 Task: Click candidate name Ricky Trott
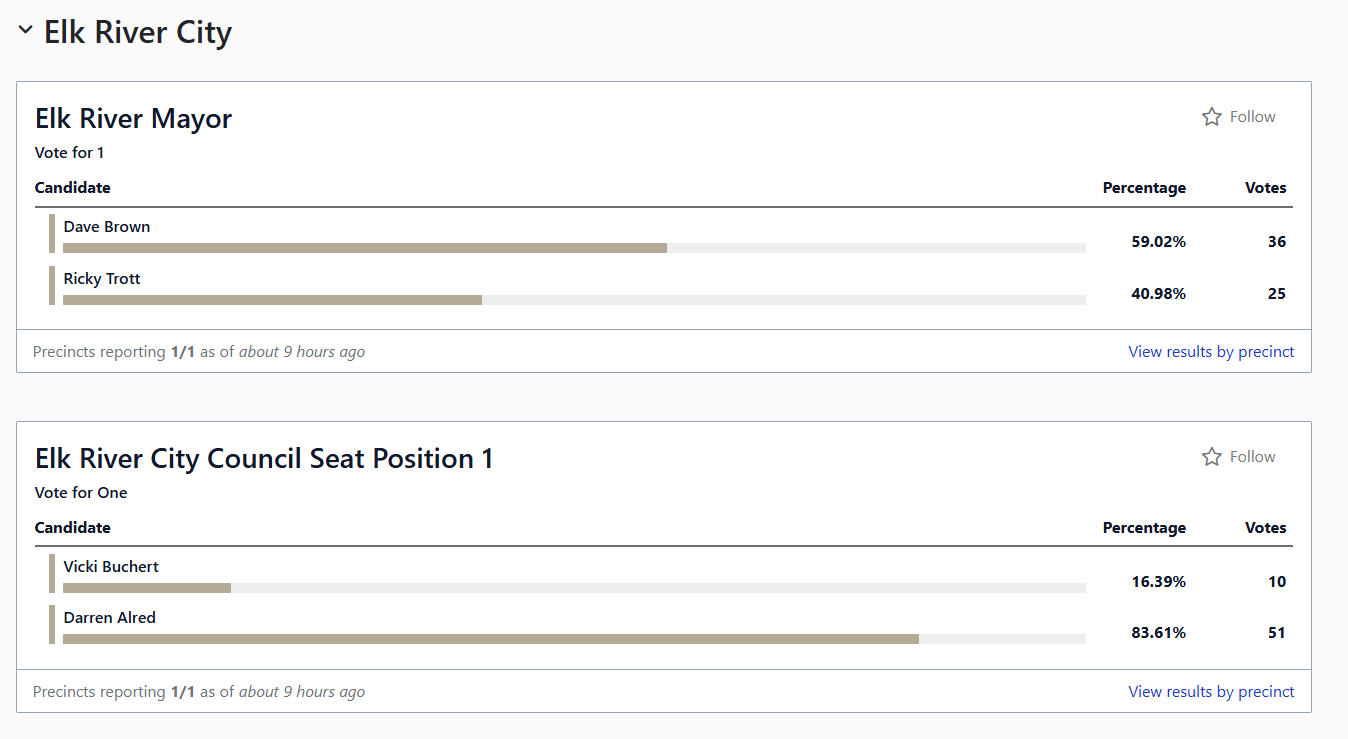pyautogui.click(x=102, y=279)
